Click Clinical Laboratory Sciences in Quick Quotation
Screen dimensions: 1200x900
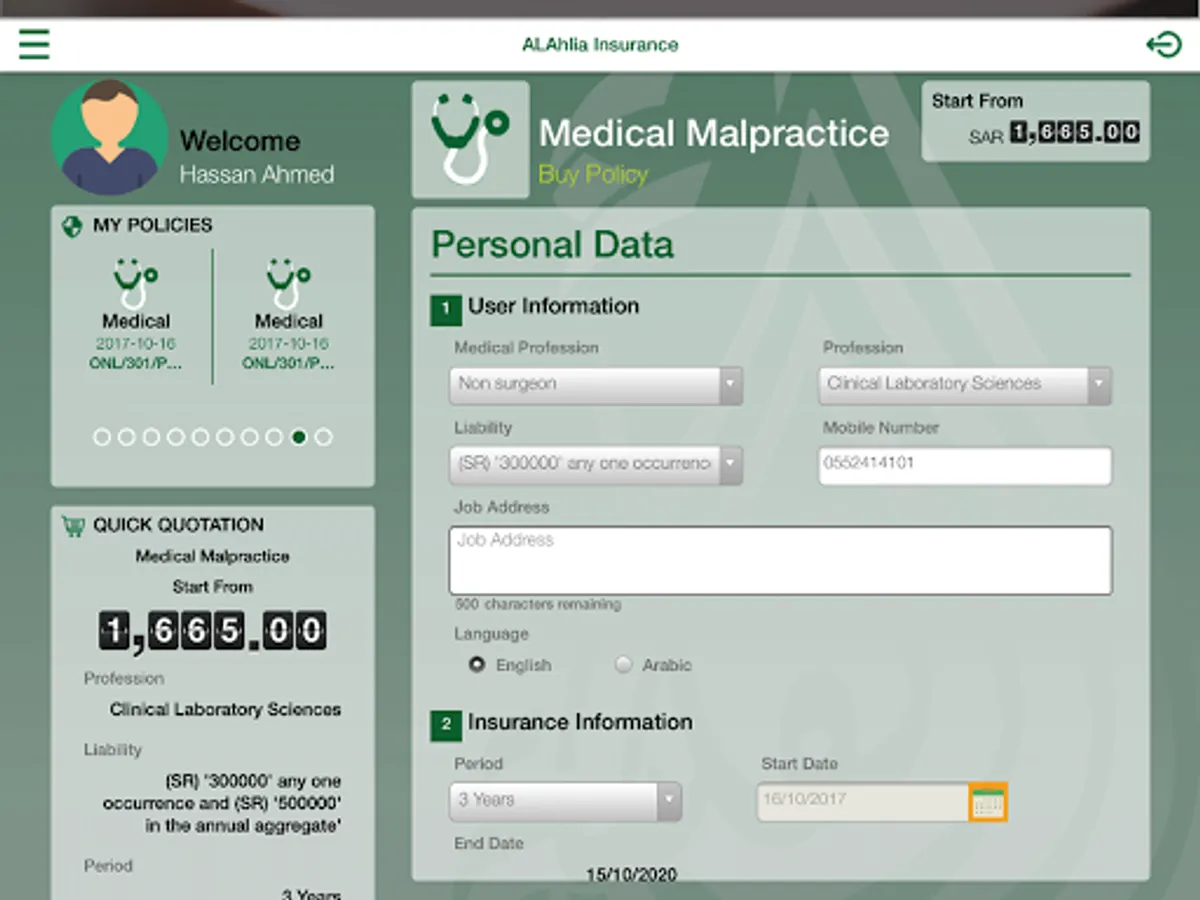click(x=225, y=710)
